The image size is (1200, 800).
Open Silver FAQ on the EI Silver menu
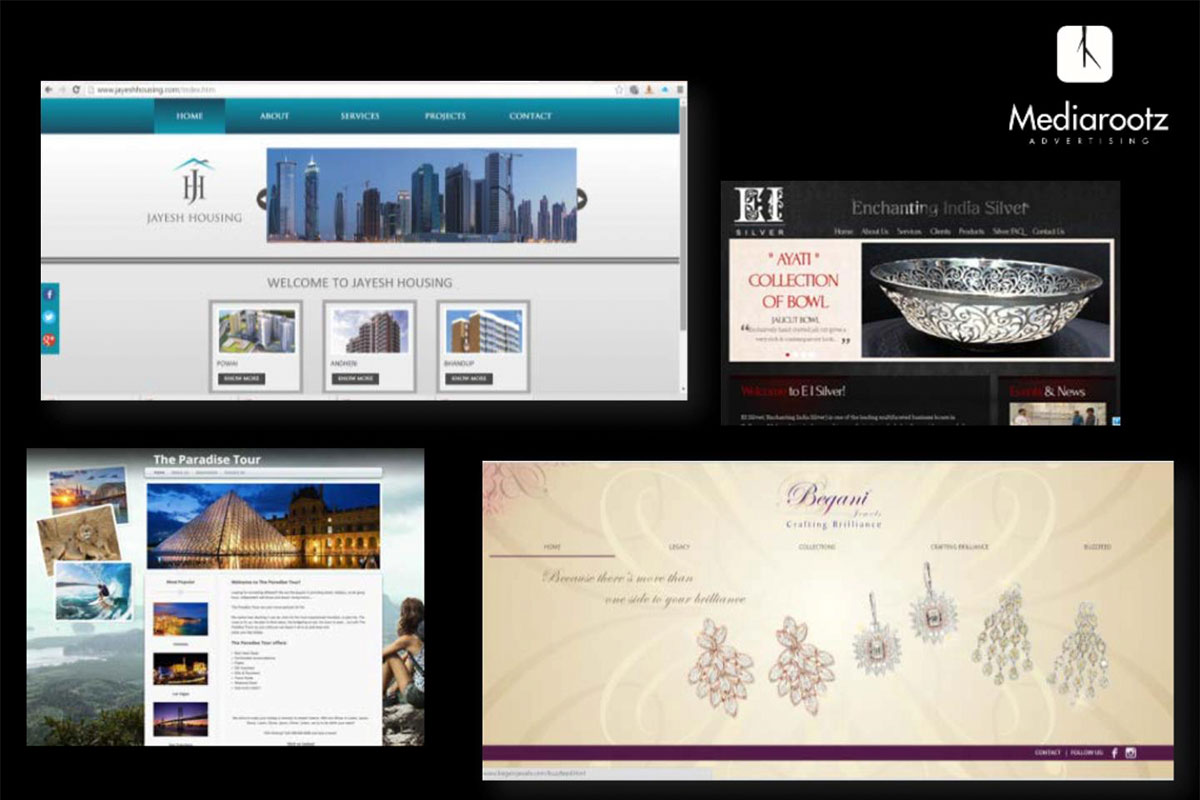coord(1008,231)
